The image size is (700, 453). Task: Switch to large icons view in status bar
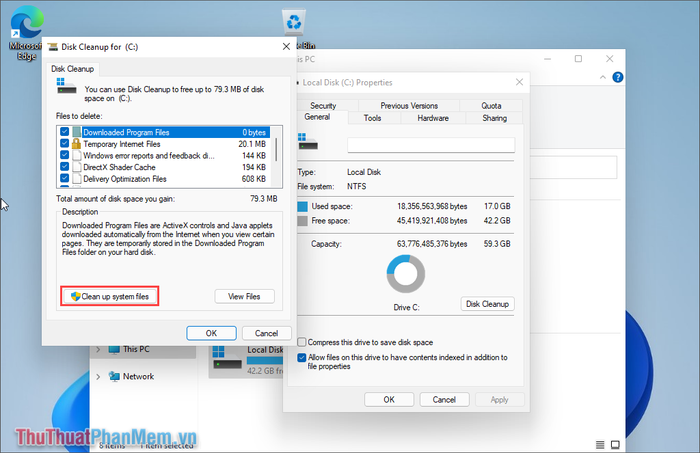615,445
